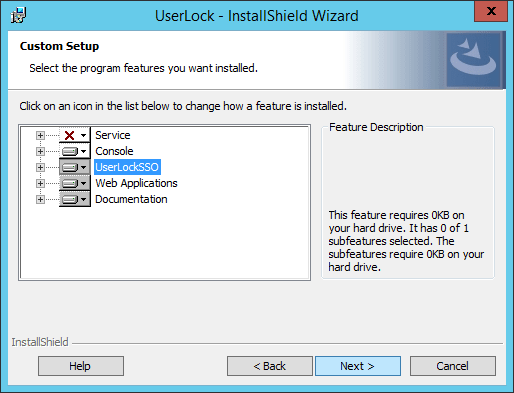Click the Next > button

[358, 366]
